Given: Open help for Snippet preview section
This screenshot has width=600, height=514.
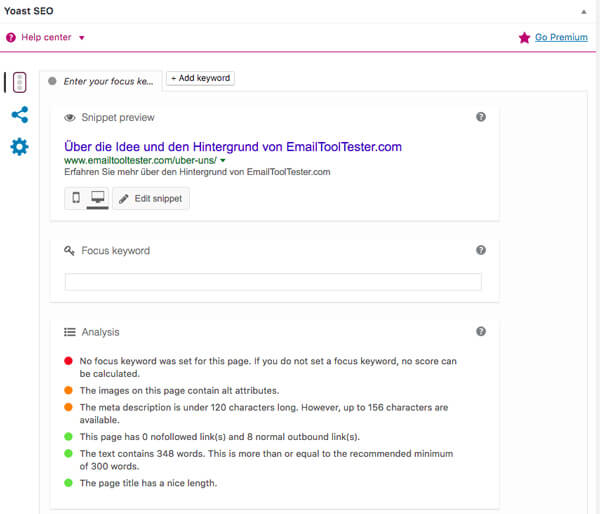Looking at the screenshot, I should coord(481,117).
